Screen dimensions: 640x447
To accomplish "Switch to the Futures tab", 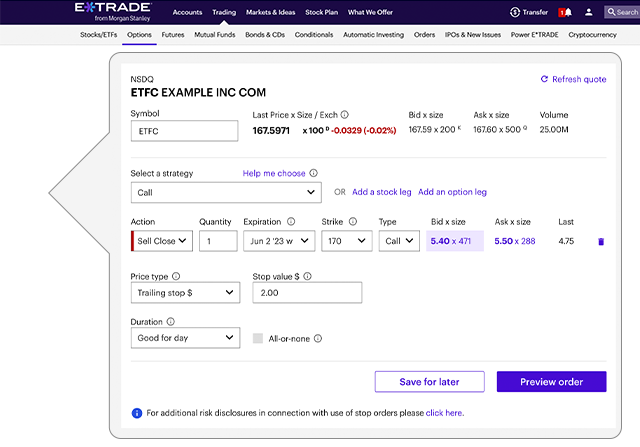I will 173,34.
